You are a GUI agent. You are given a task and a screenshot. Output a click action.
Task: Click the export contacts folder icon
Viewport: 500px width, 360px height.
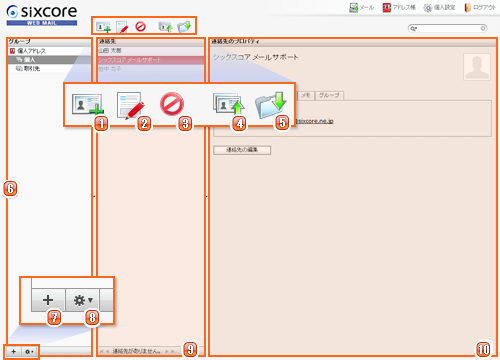pos(184,27)
